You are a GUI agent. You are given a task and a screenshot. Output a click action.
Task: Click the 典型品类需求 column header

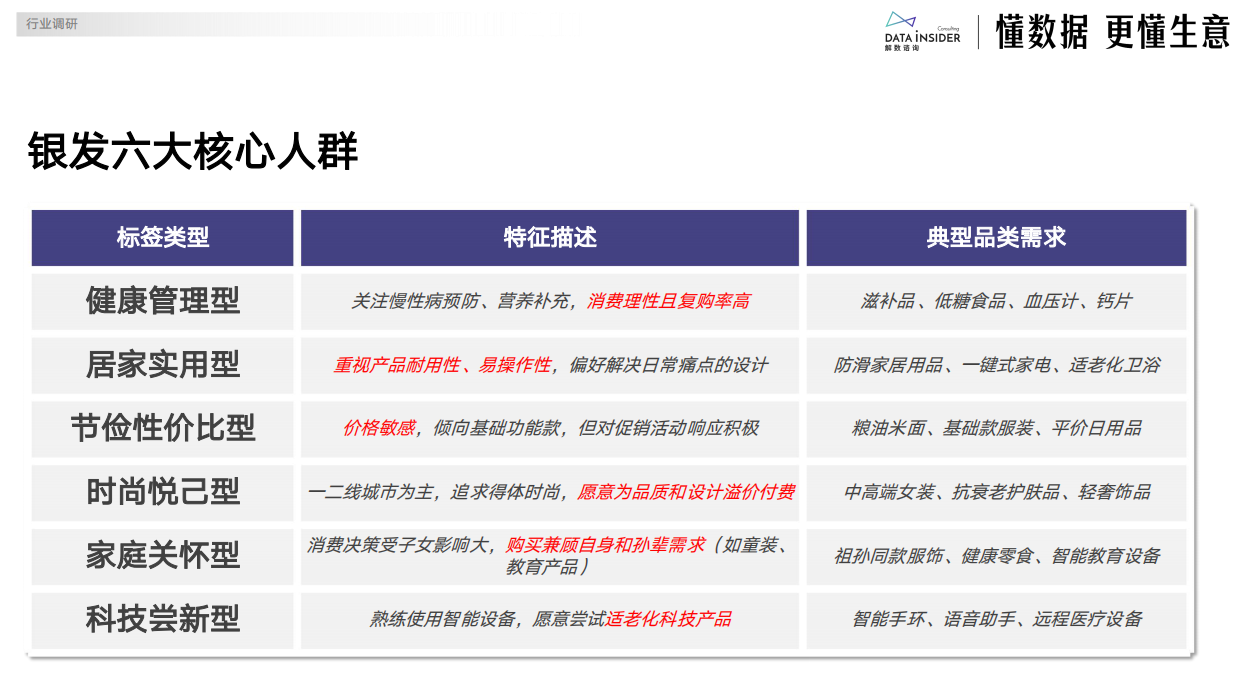pos(996,237)
